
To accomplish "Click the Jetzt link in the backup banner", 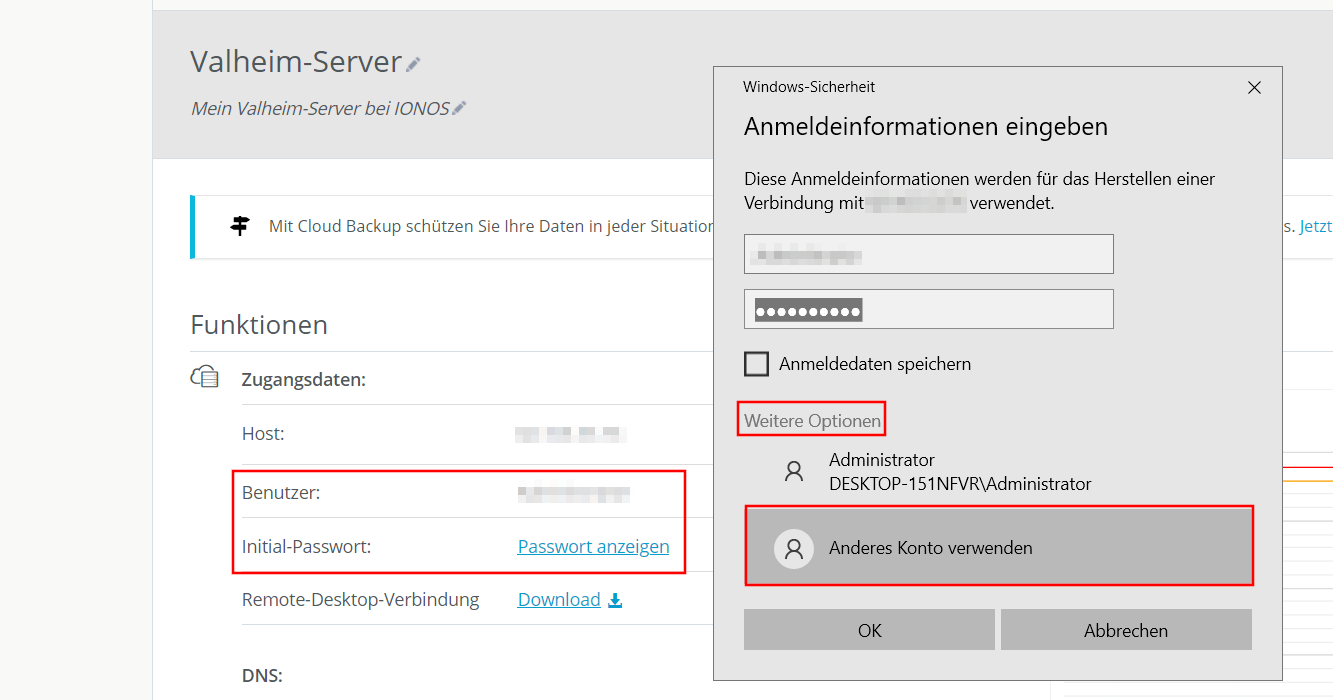I will 1316,227.
